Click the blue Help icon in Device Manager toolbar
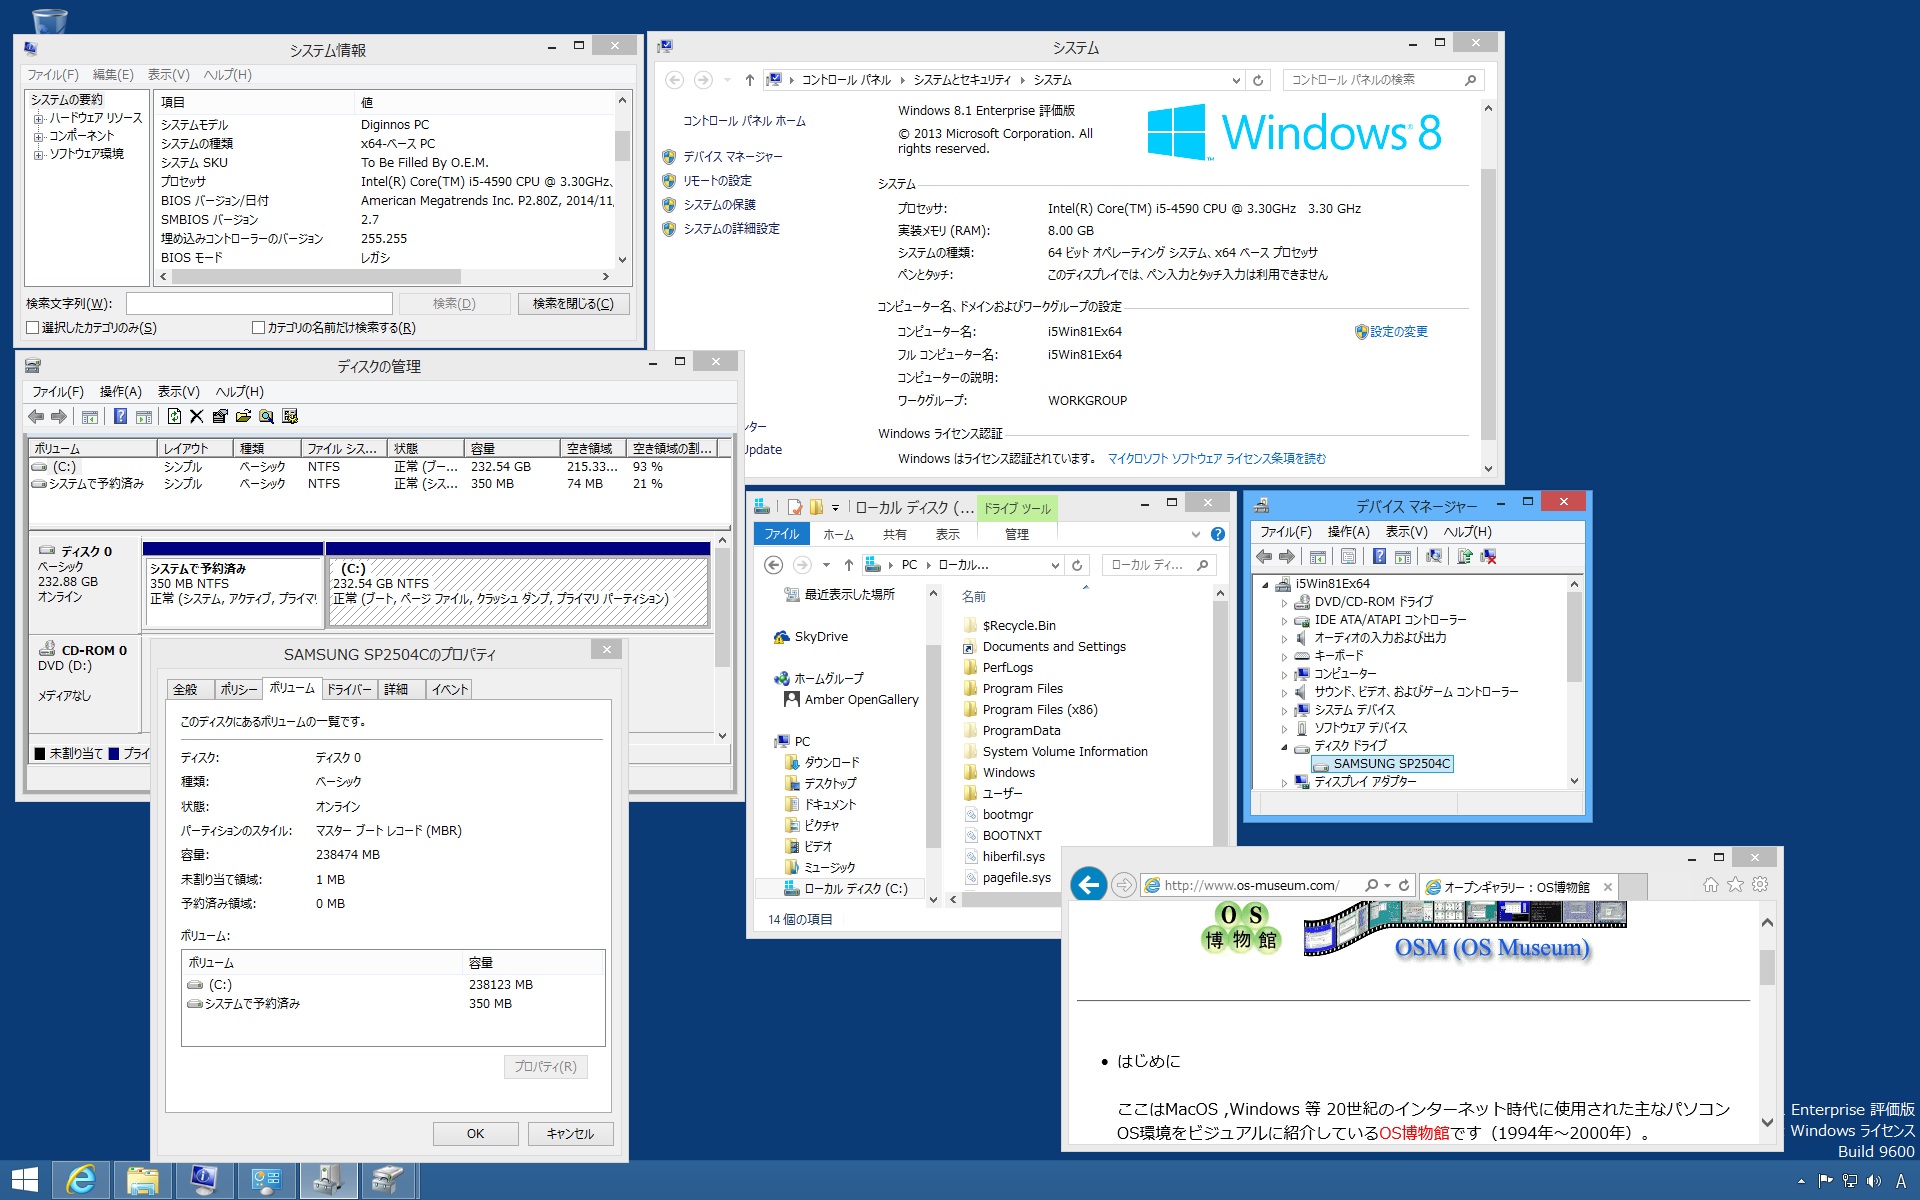Image resolution: width=1920 pixels, height=1200 pixels. click(1379, 557)
